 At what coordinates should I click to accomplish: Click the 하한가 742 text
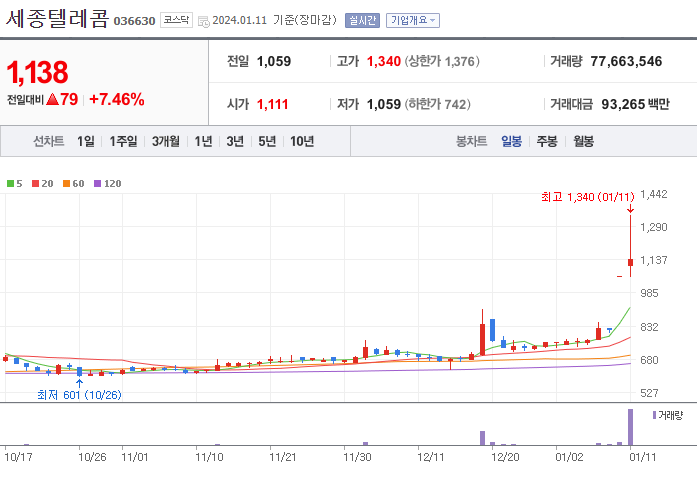coord(437,104)
